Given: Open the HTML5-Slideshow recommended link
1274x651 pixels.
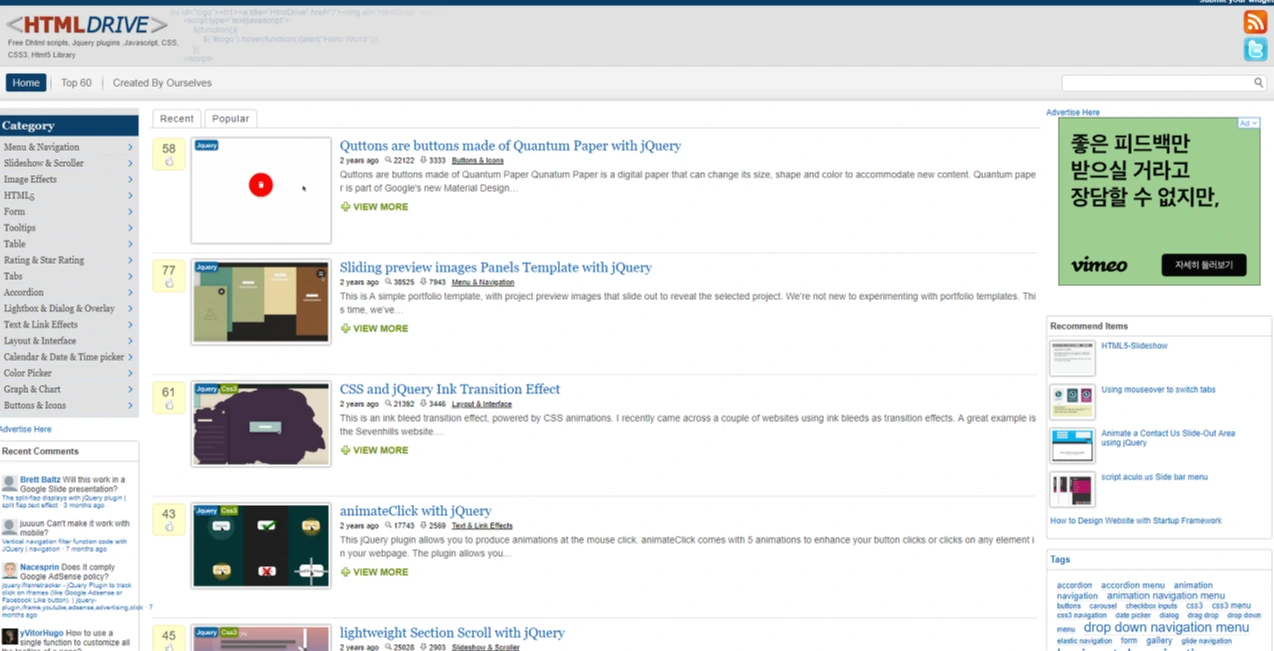Looking at the screenshot, I should [1134, 346].
